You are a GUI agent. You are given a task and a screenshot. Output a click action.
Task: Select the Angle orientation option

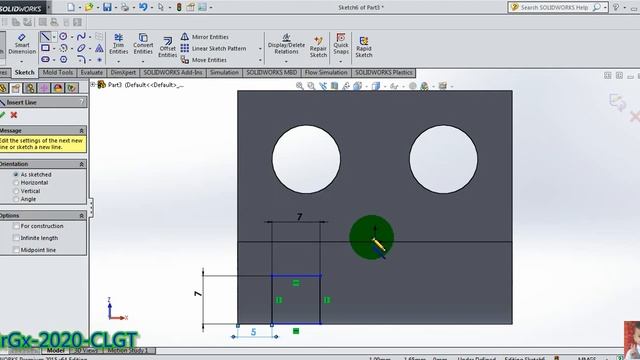click(16, 199)
